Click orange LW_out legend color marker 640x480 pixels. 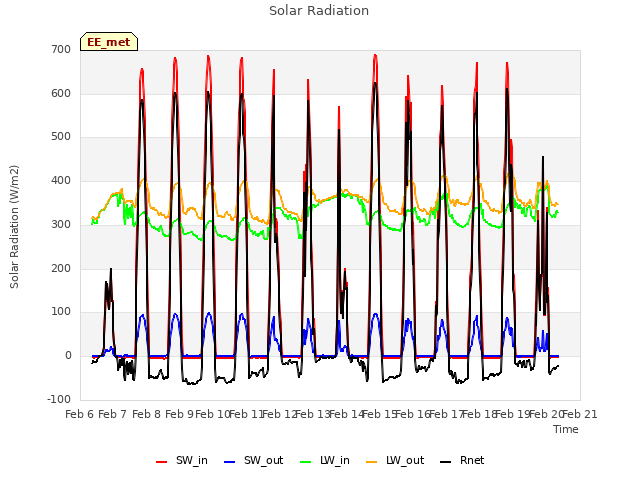click(x=372, y=462)
